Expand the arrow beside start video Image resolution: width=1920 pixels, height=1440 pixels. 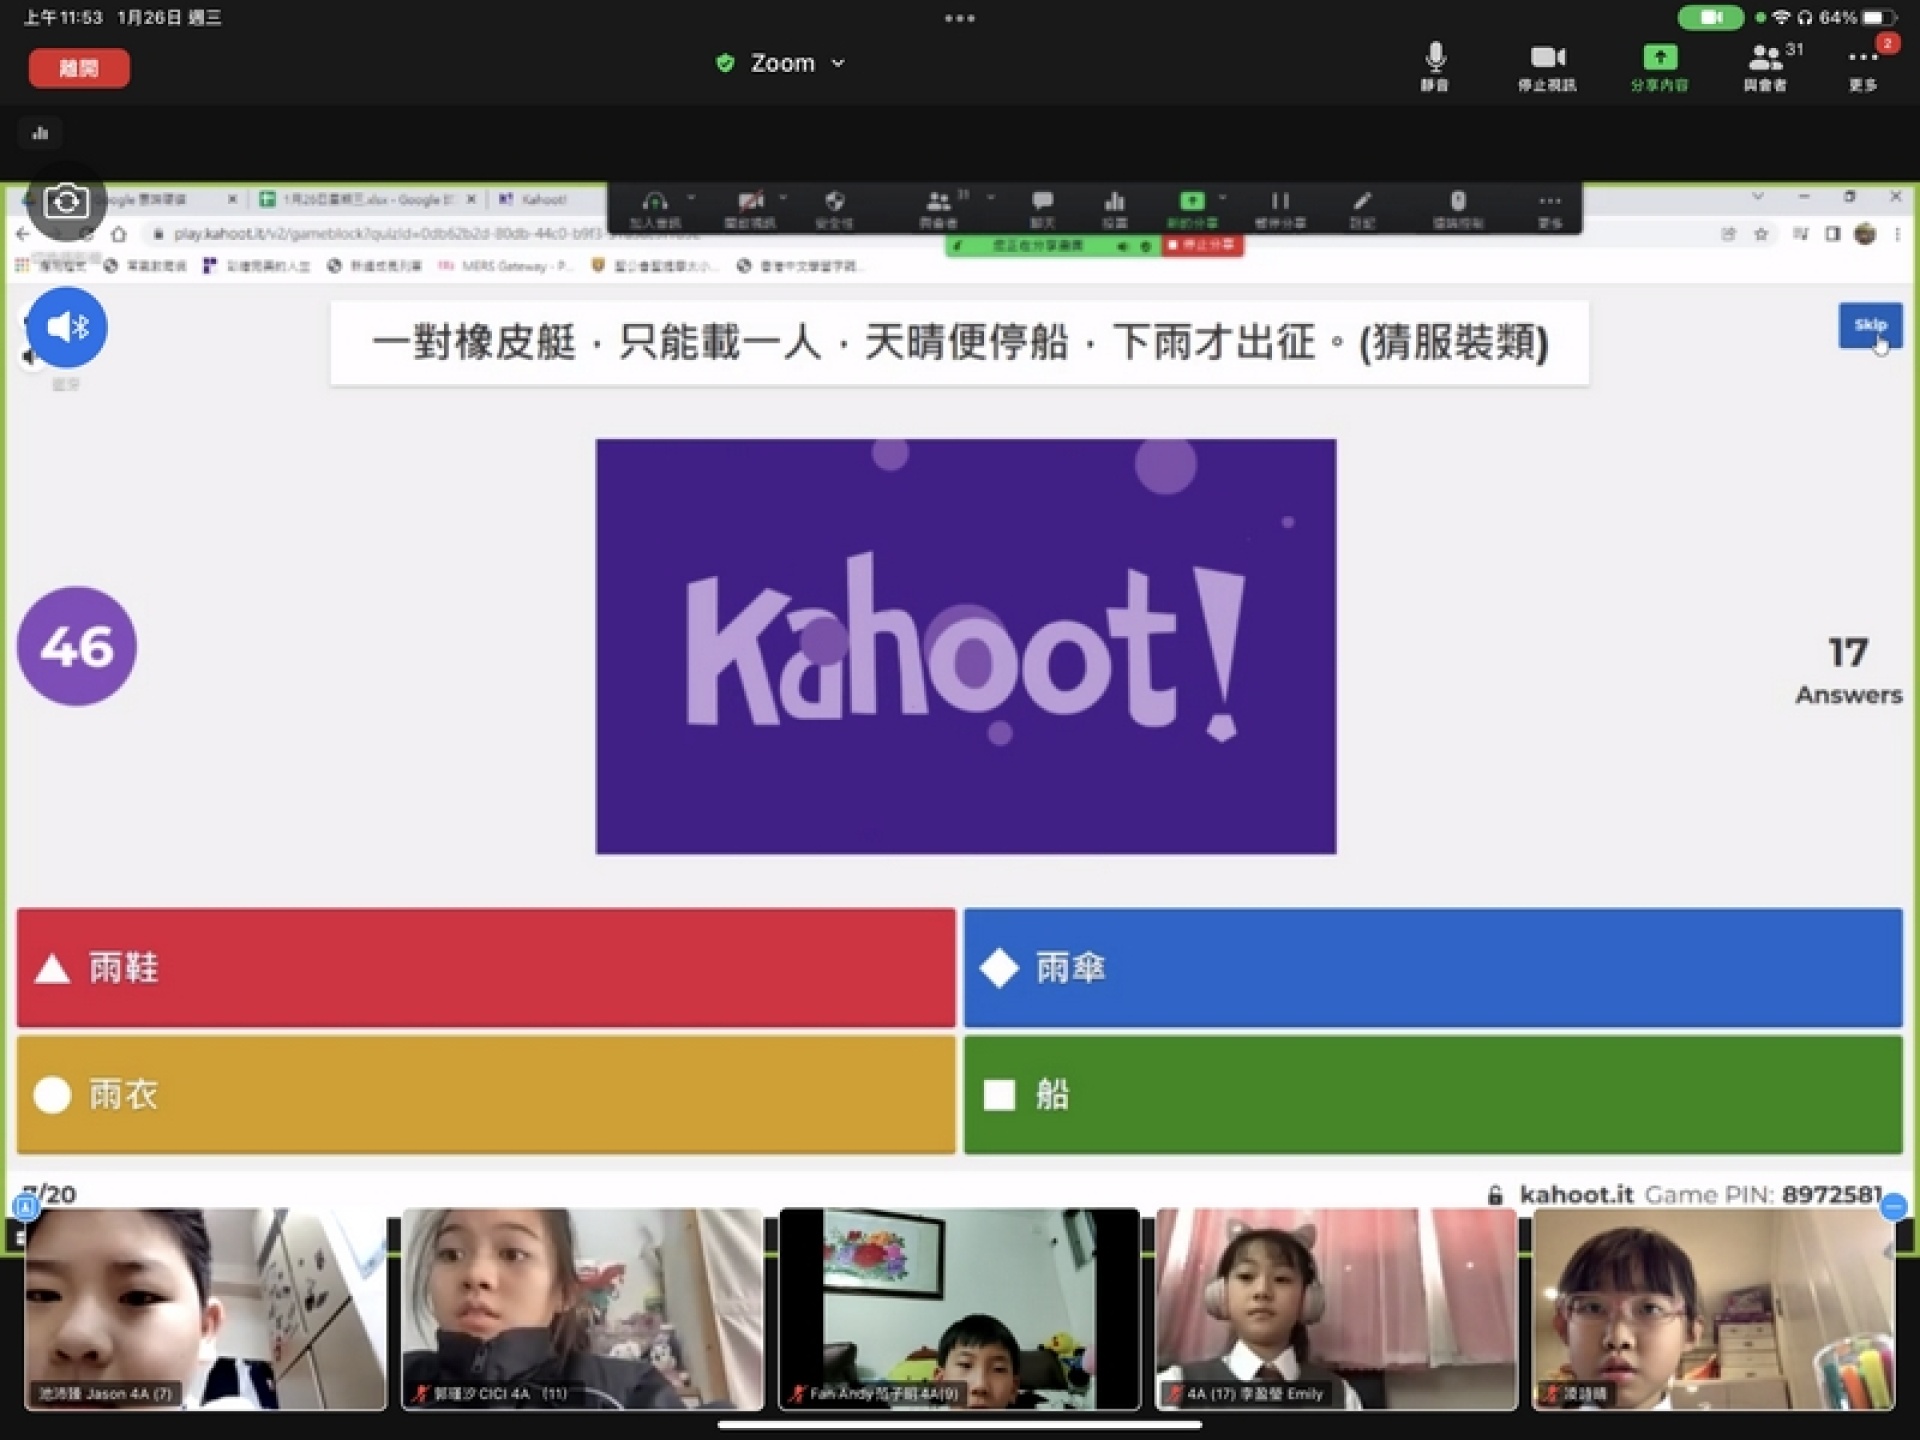(783, 197)
